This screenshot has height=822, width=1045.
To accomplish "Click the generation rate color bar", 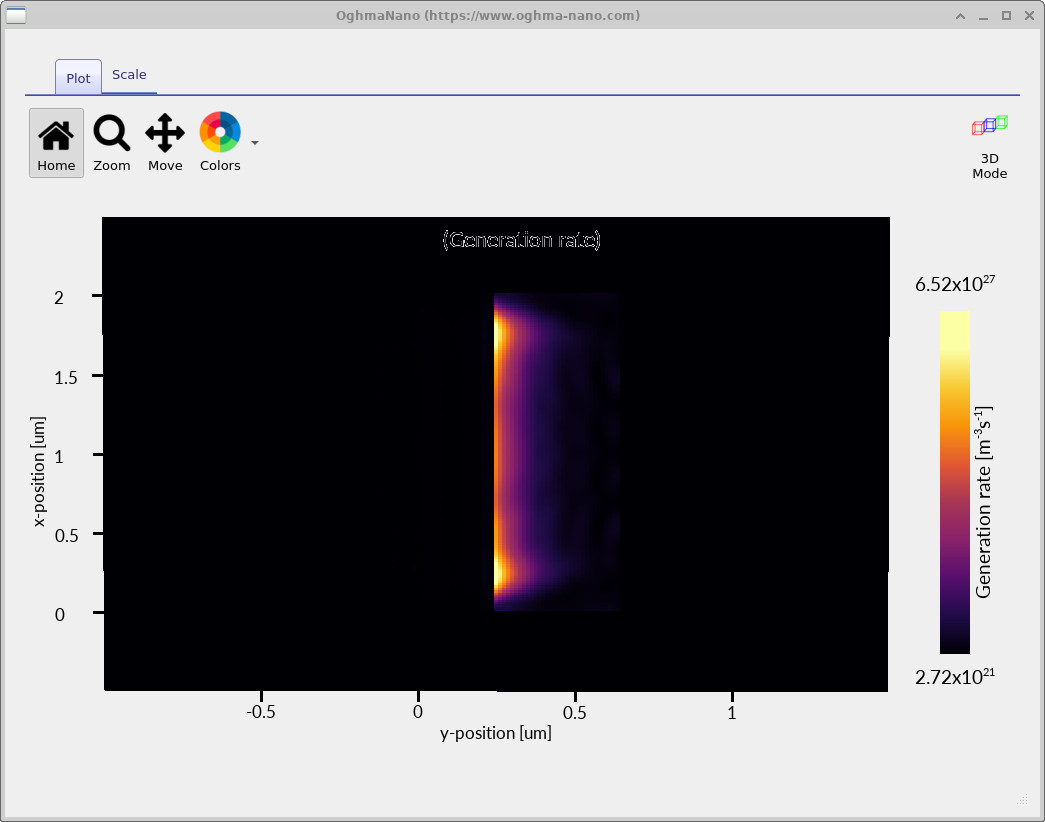I will pos(954,482).
